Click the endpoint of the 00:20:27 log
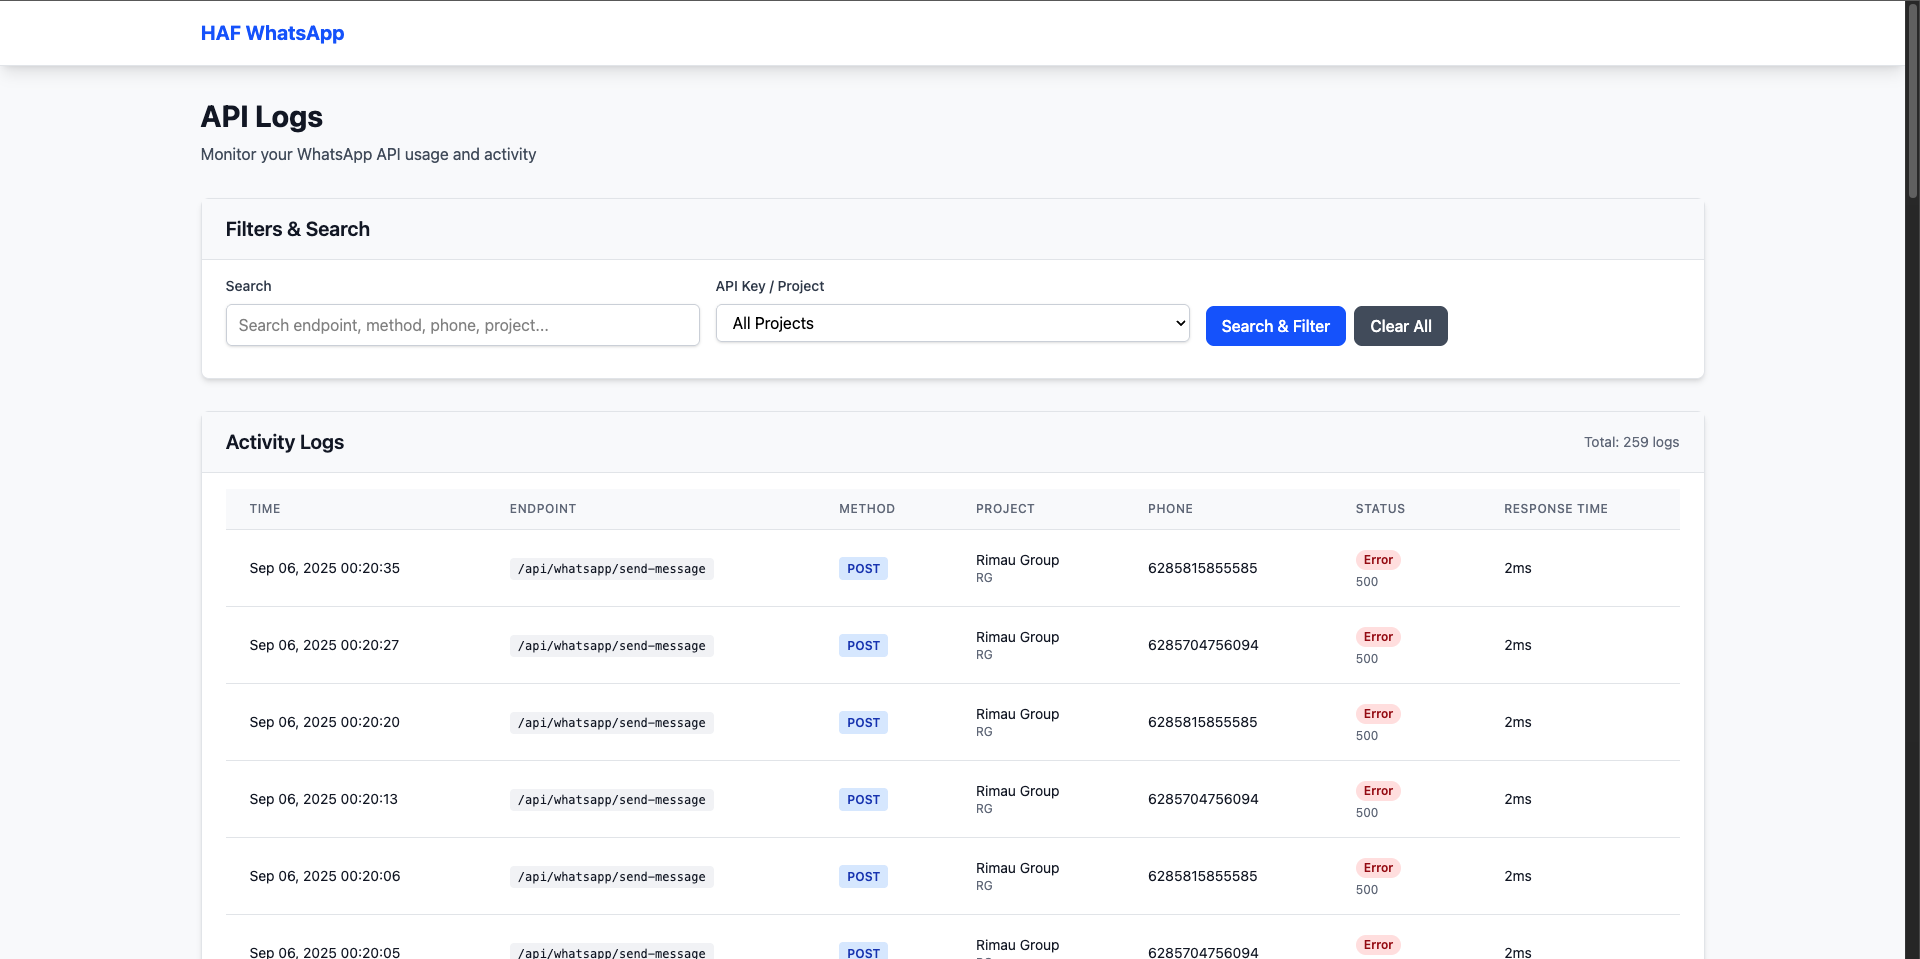 [611, 646]
